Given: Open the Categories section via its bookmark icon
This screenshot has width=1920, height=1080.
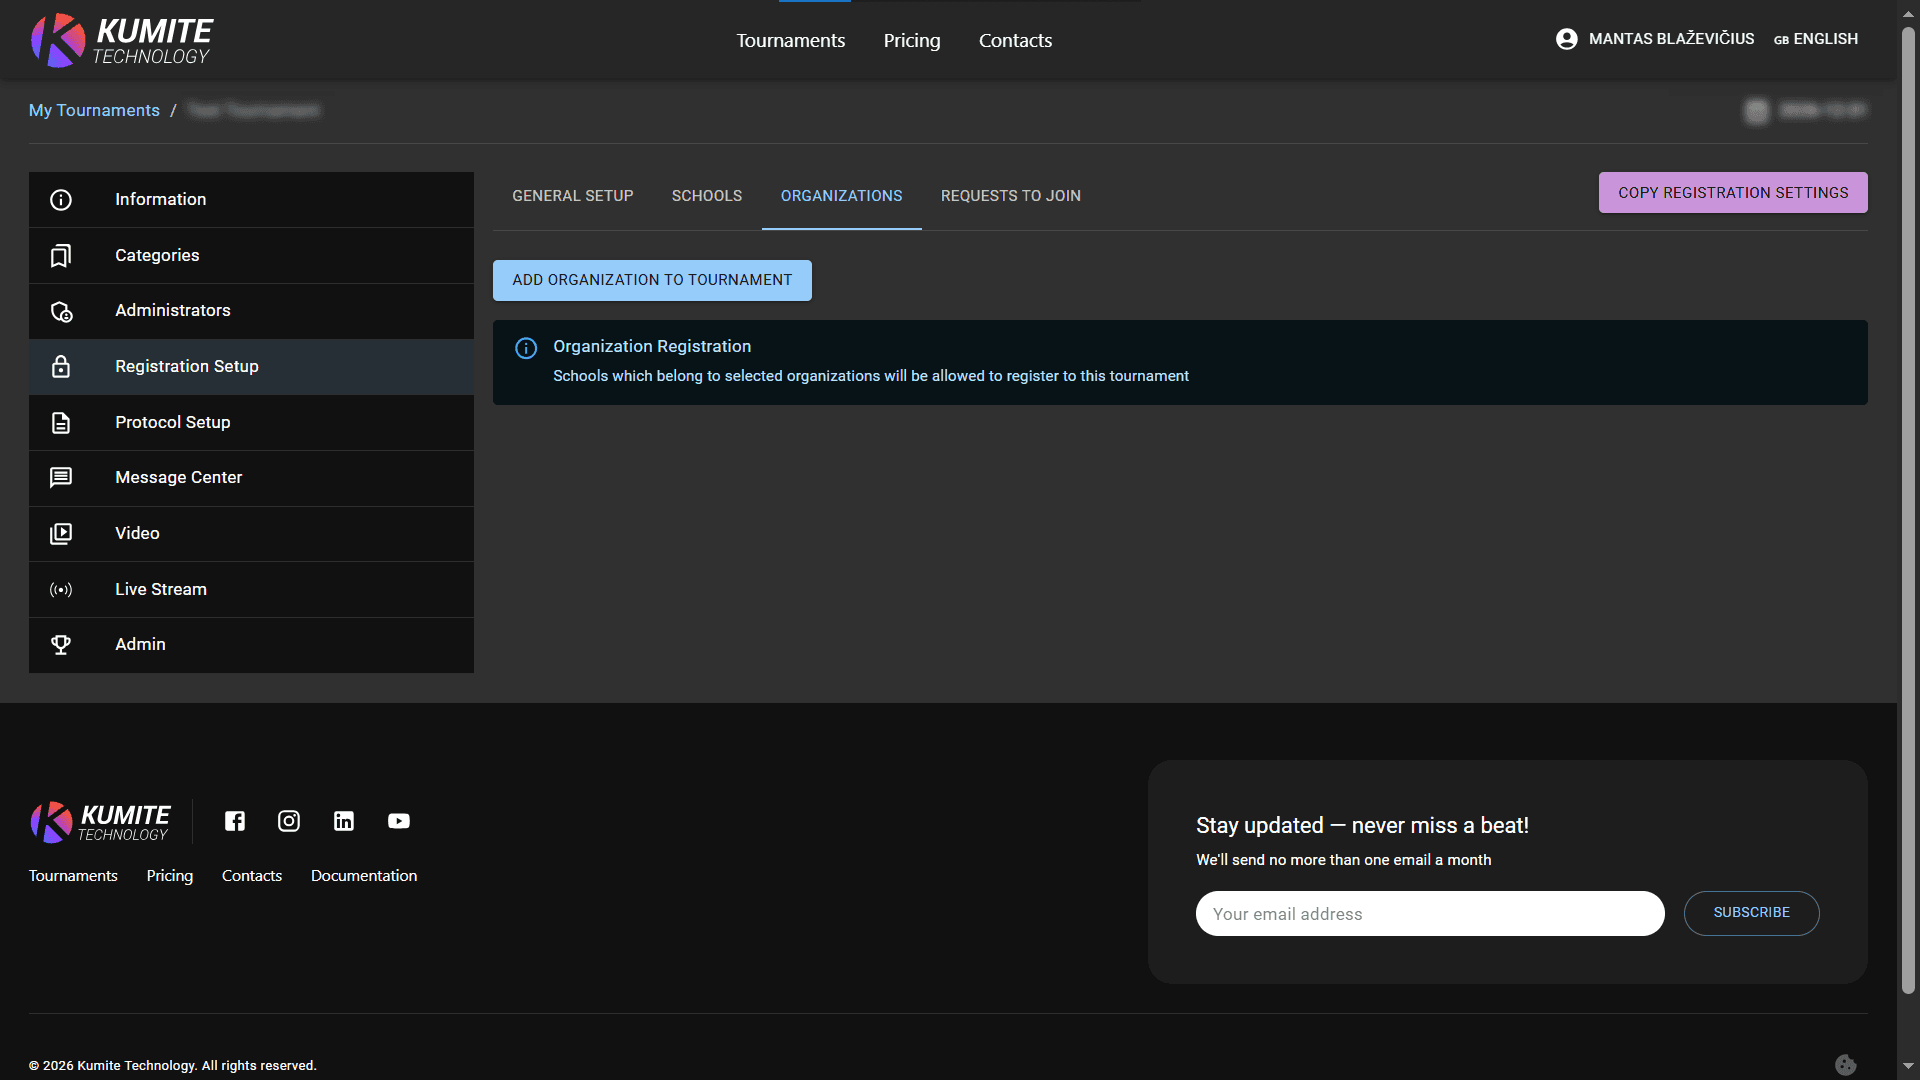Looking at the screenshot, I should click(61, 255).
